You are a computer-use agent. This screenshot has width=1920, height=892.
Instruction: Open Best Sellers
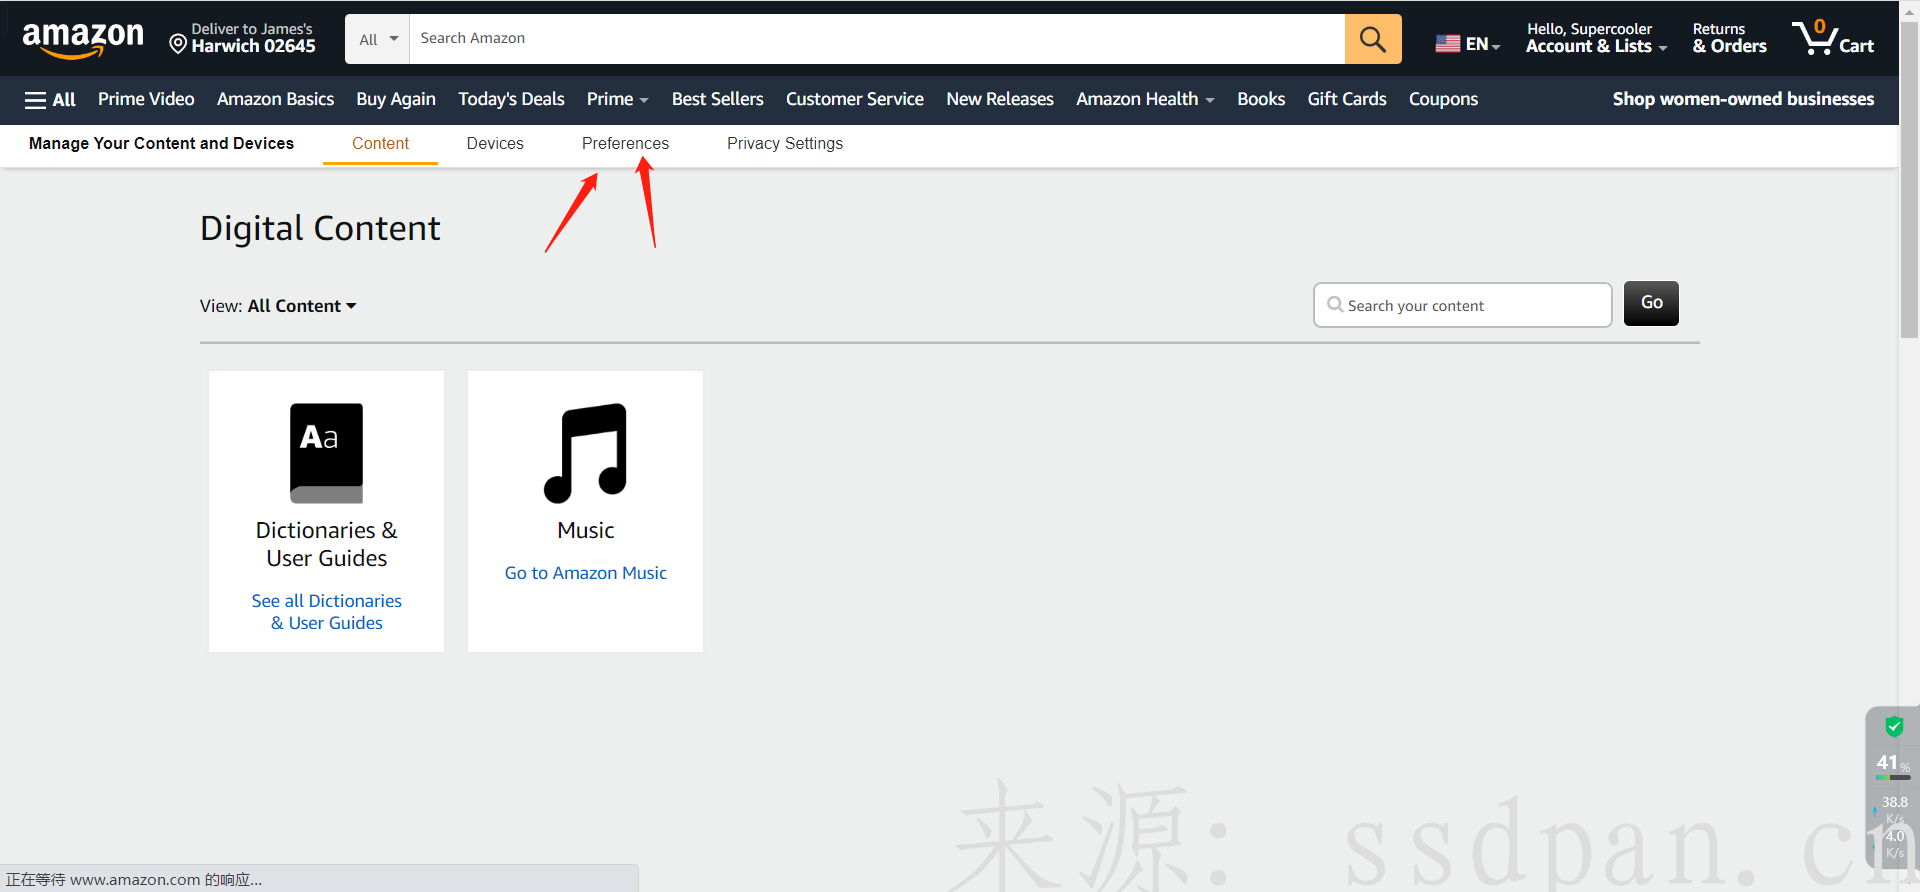tap(717, 99)
